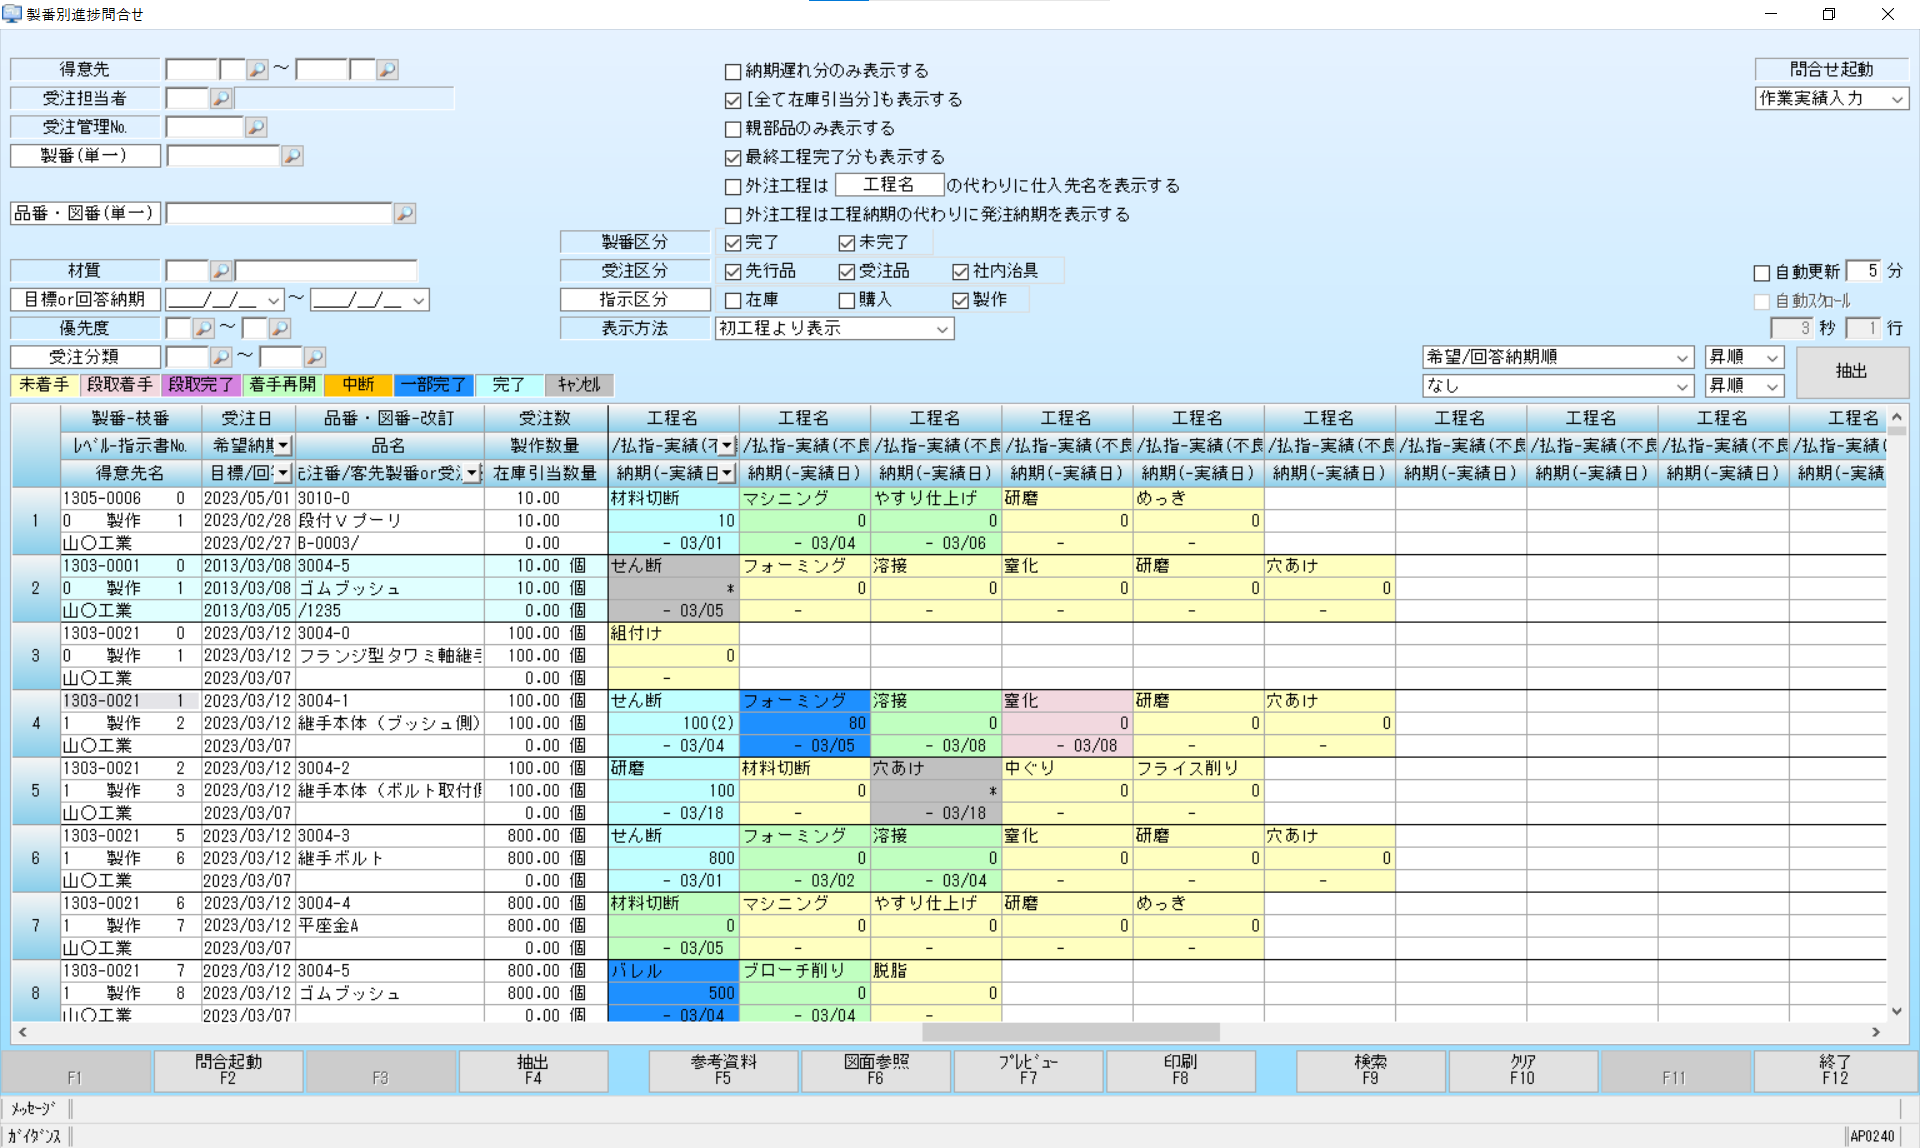Click the 抽出 button beside sort options
The height and width of the screenshot is (1148, 1920).
click(x=1851, y=371)
